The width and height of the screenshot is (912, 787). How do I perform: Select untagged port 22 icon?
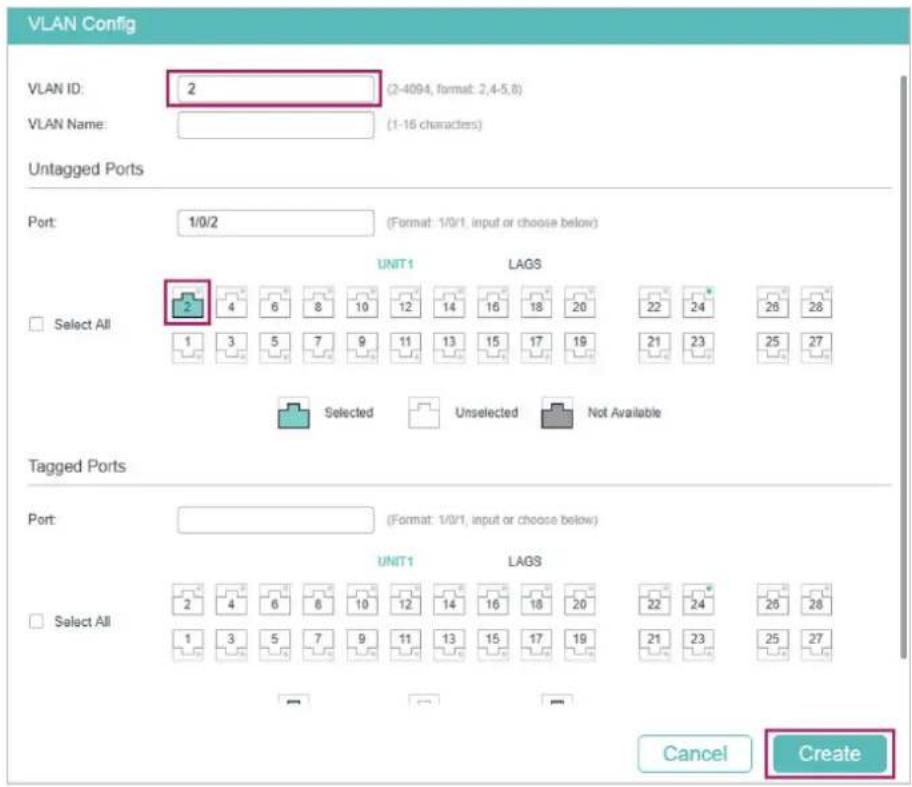click(x=654, y=302)
